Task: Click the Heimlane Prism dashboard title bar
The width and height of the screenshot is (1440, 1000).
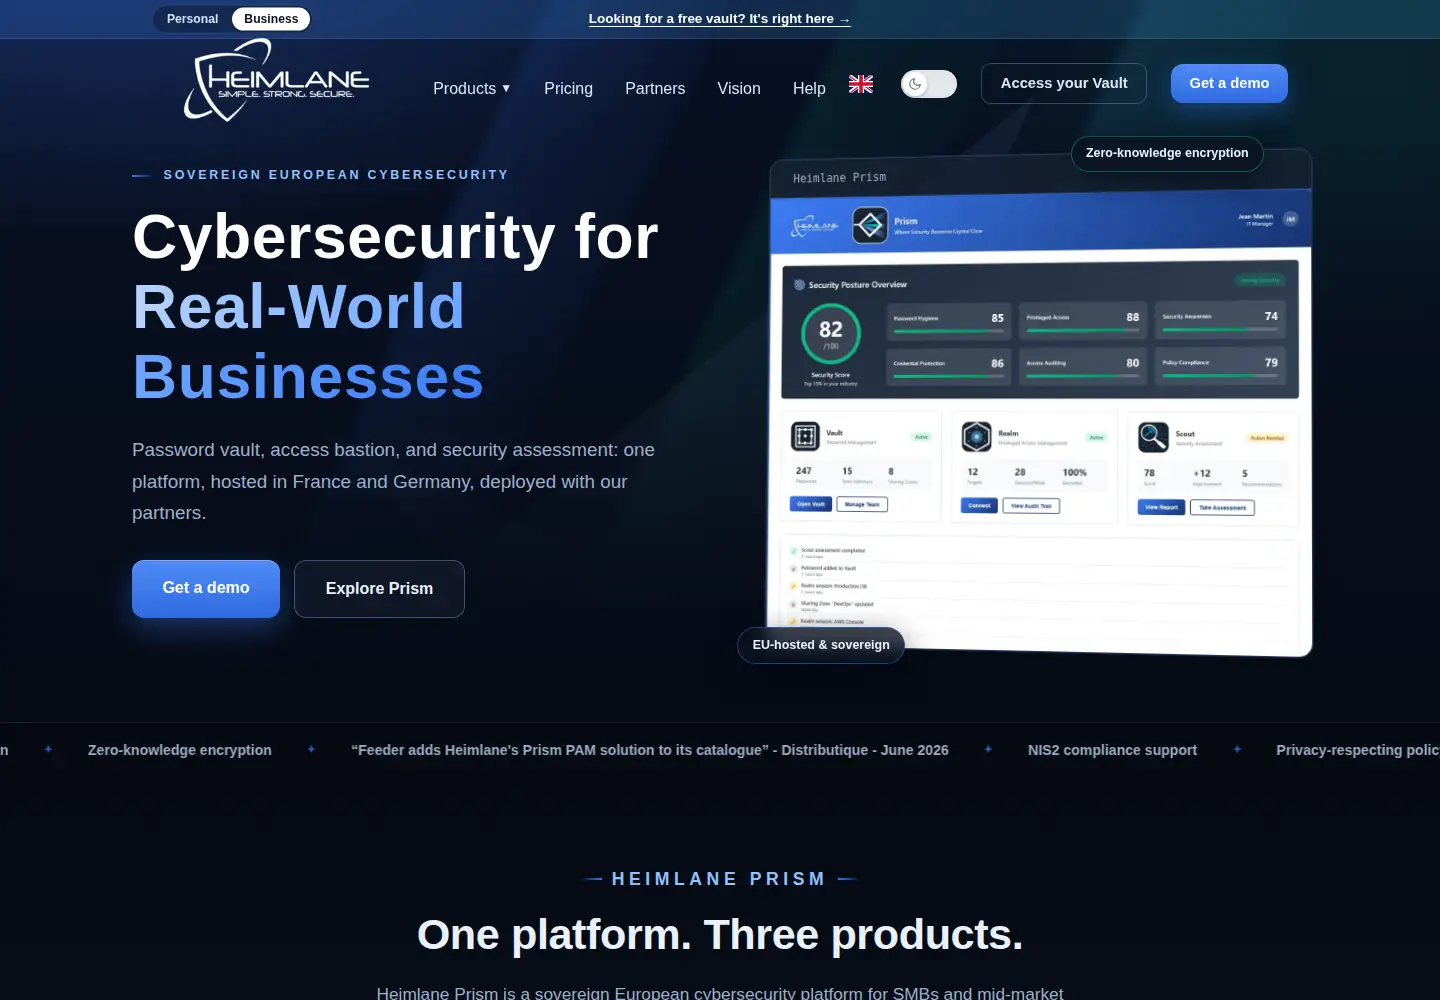Action: click(x=1040, y=174)
